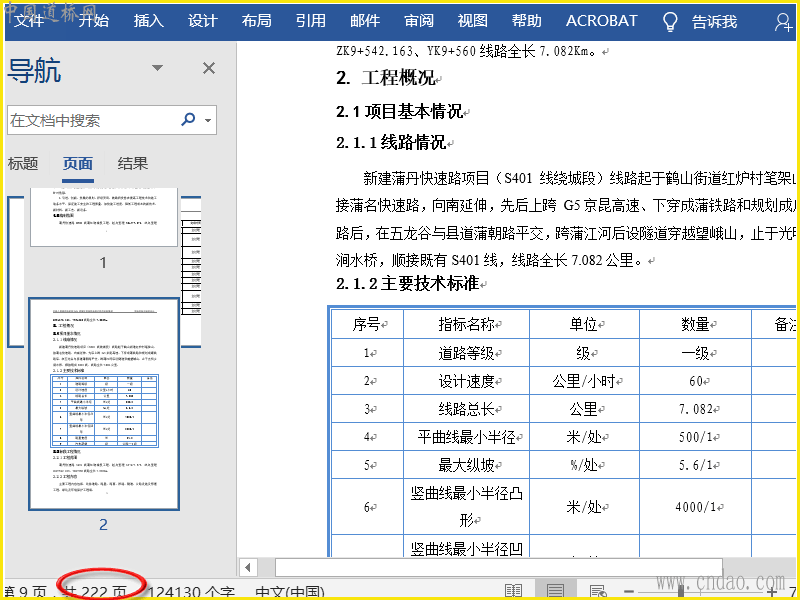This screenshot has height=600, width=800.
Task: Click the 序号 table header cell
Action: click(x=367, y=324)
